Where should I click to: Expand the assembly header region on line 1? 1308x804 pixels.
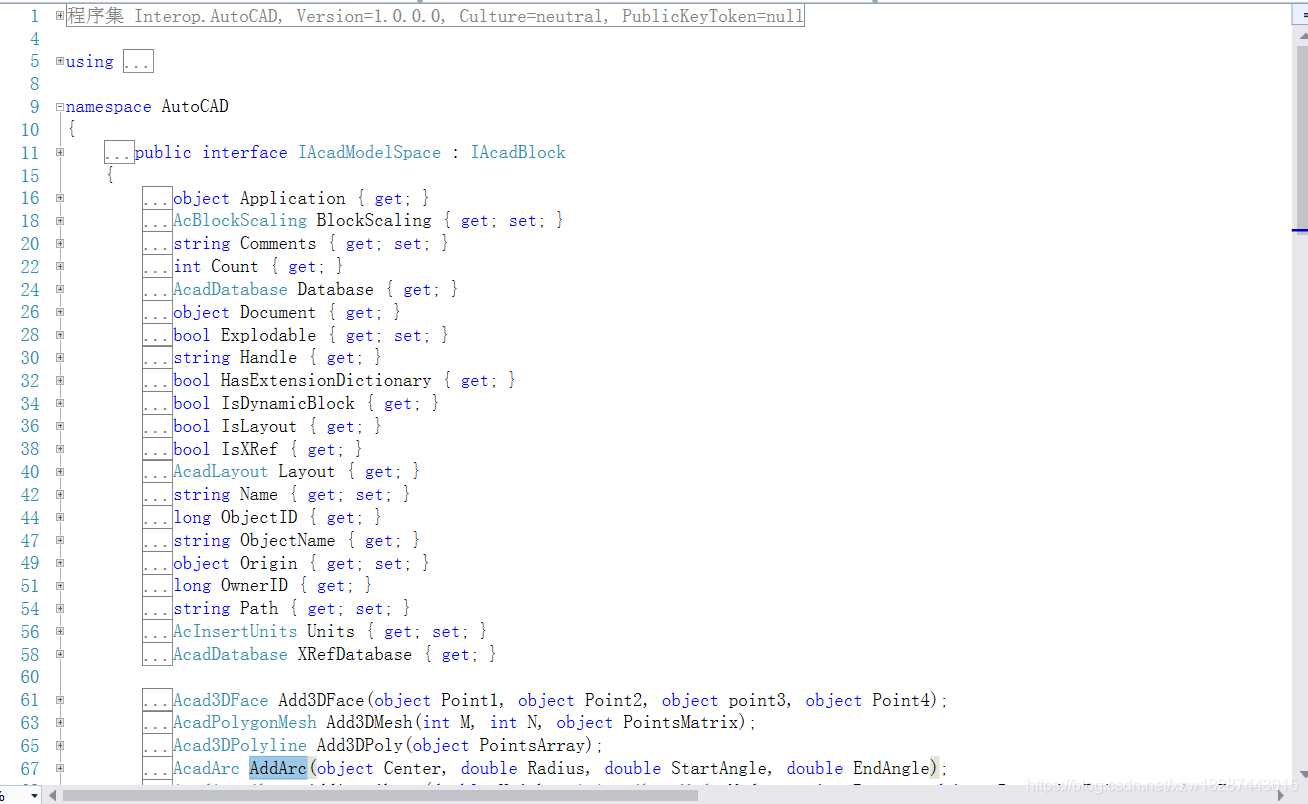(60, 16)
